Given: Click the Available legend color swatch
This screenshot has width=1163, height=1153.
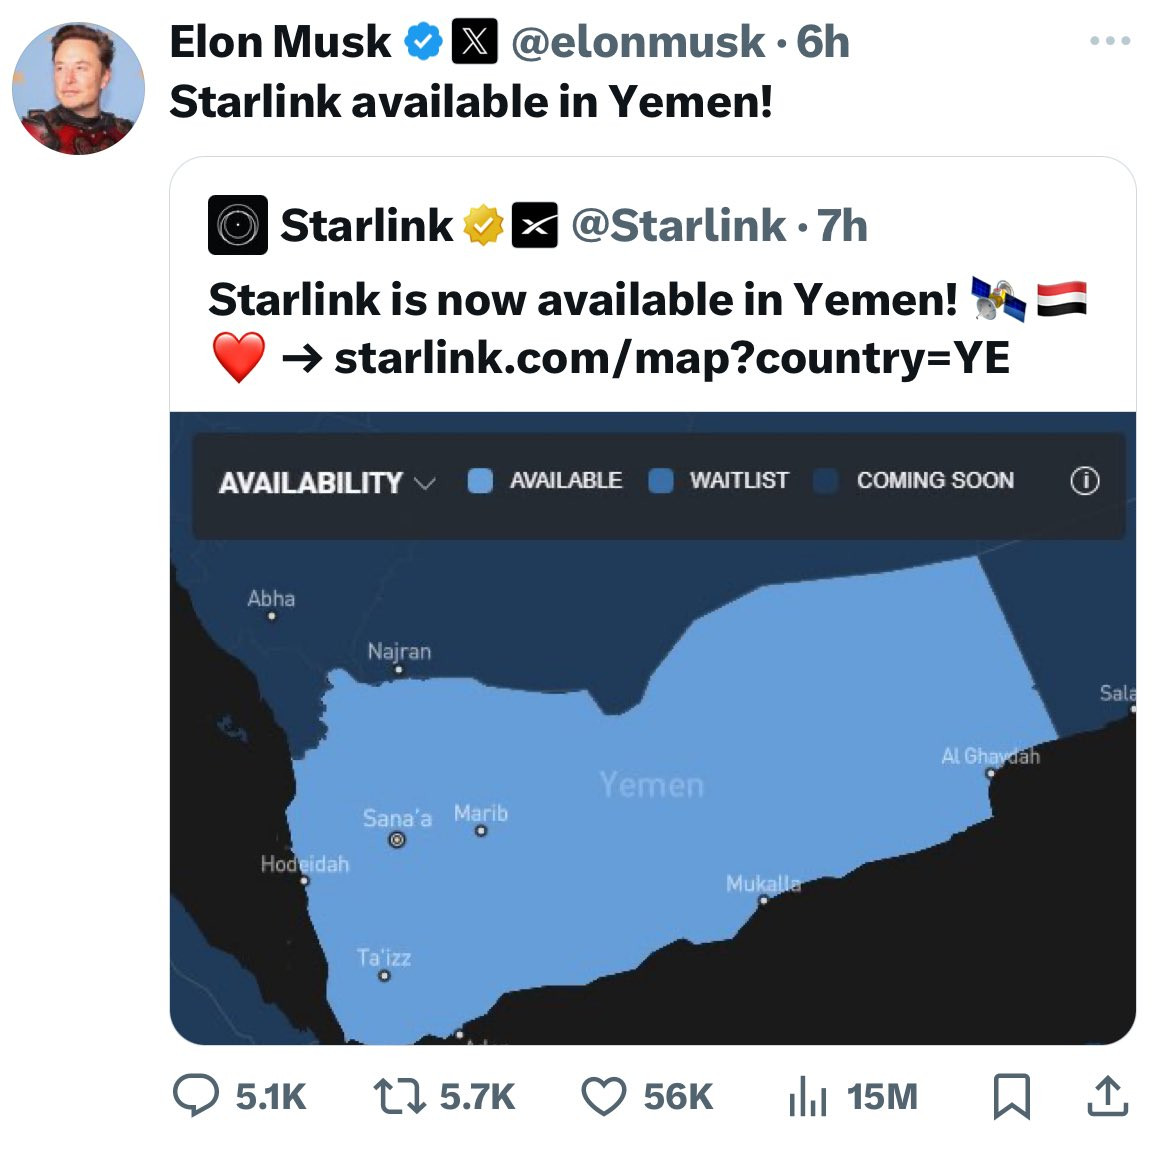Looking at the screenshot, I should (480, 480).
